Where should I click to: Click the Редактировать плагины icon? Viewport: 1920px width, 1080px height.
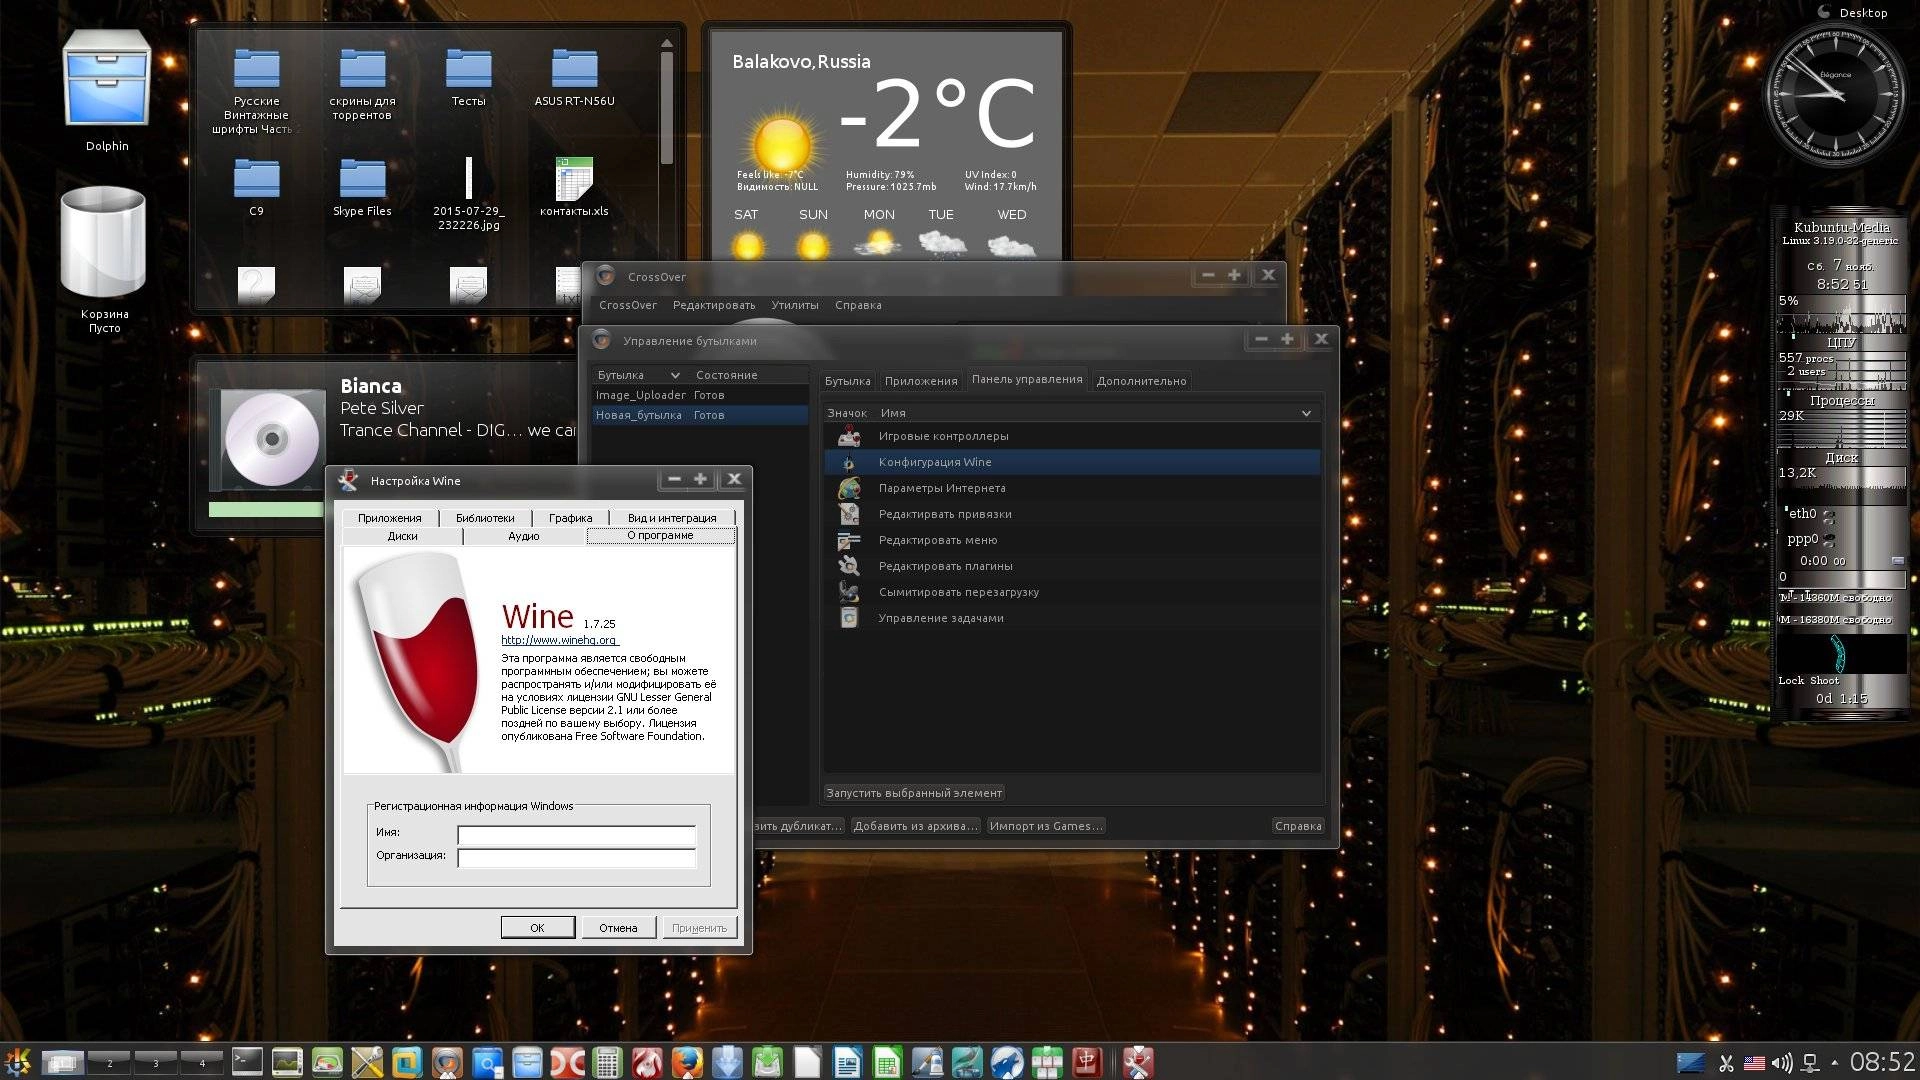point(849,566)
